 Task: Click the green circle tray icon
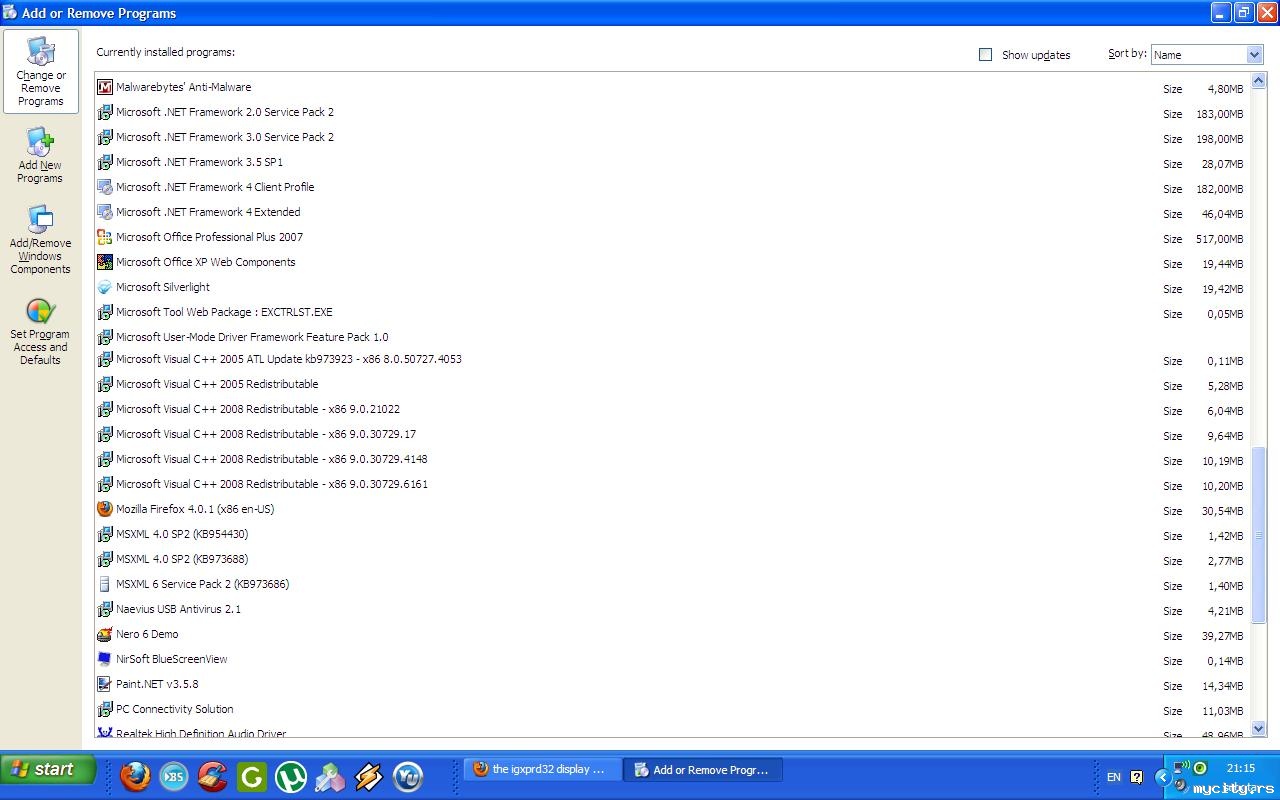pyautogui.click(x=1200, y=768)
